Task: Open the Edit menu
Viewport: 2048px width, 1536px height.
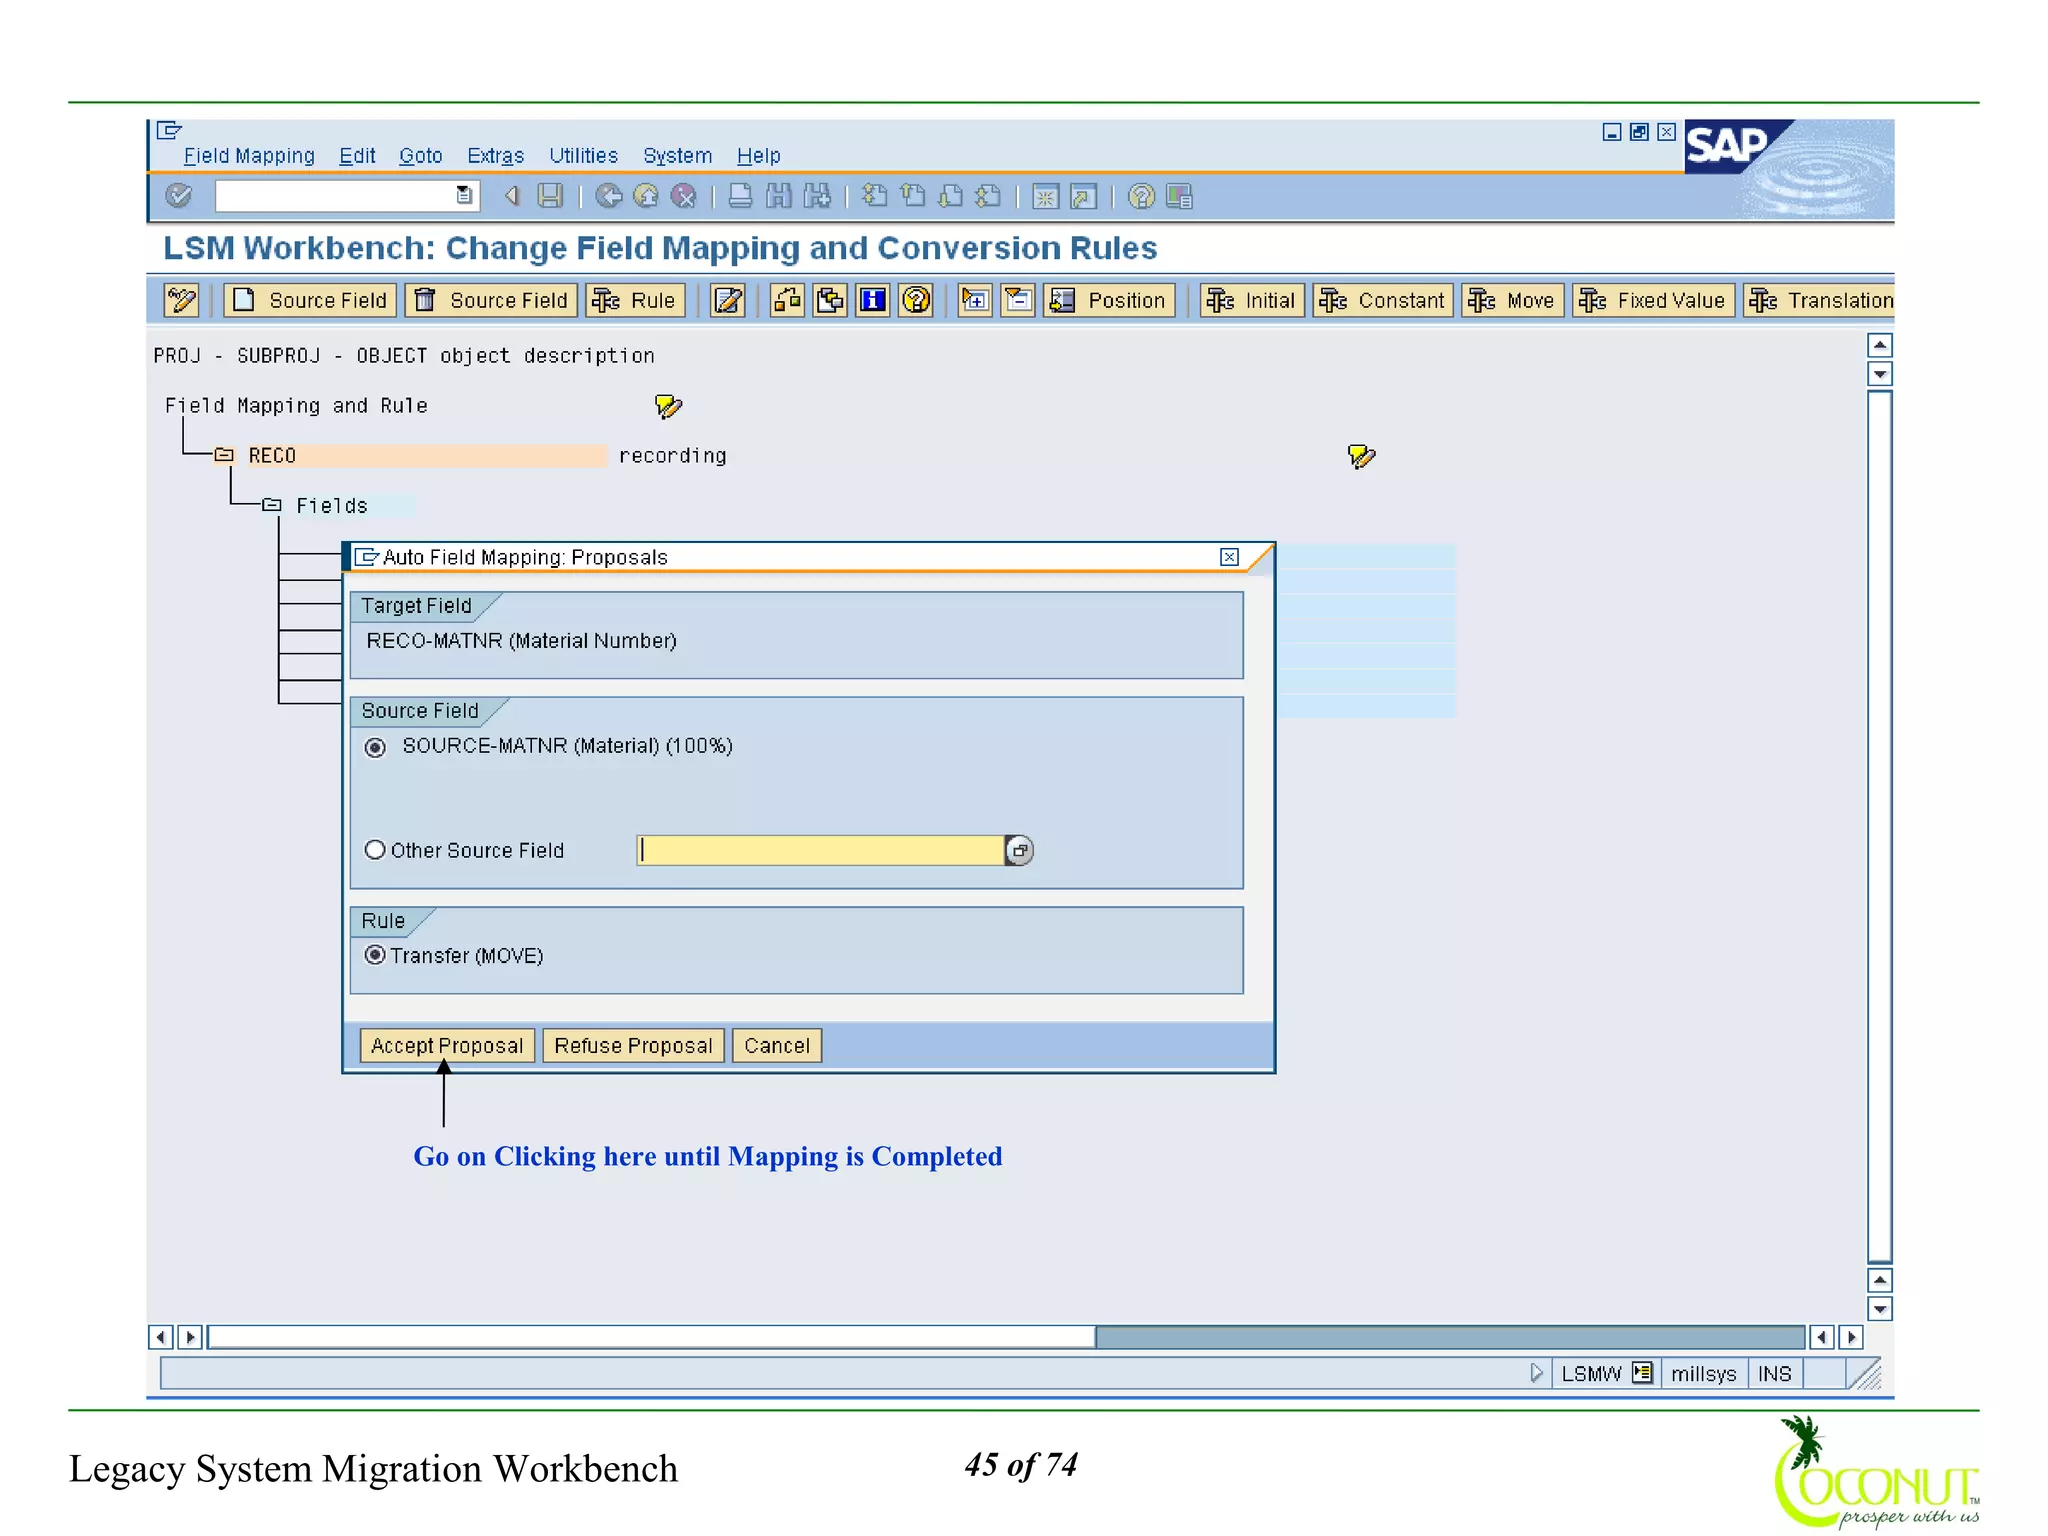Action: tap(357, 156)
